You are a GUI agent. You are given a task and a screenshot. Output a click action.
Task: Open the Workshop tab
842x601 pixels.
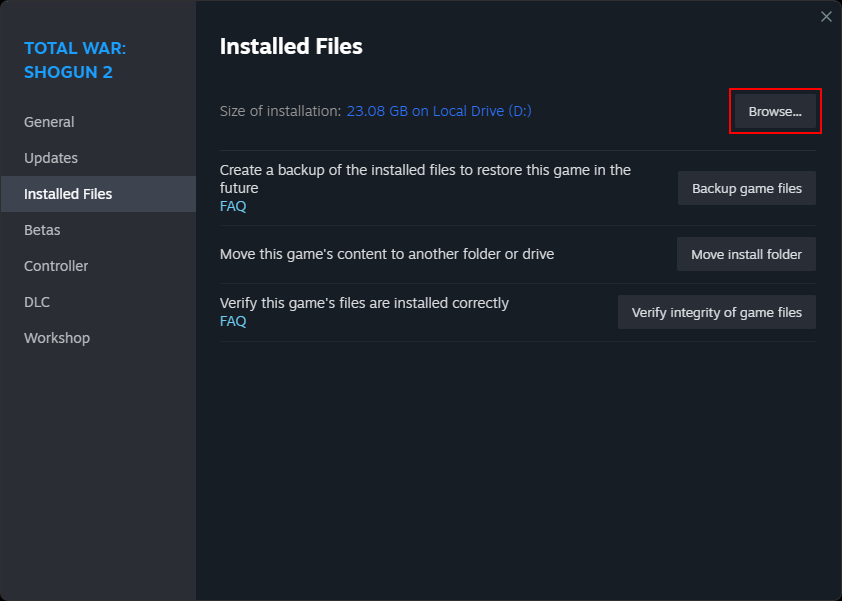click(57, 338)
